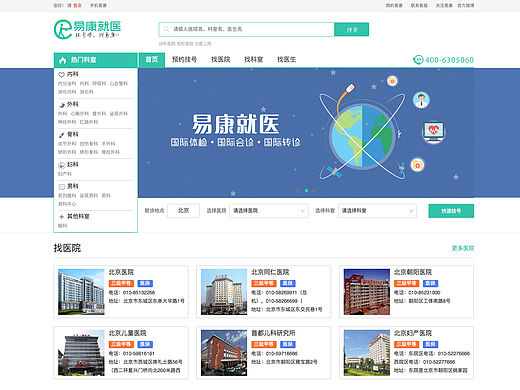Select 泌尿外科 under 外科
520x390 pixels.
click(x=119, y=114)
